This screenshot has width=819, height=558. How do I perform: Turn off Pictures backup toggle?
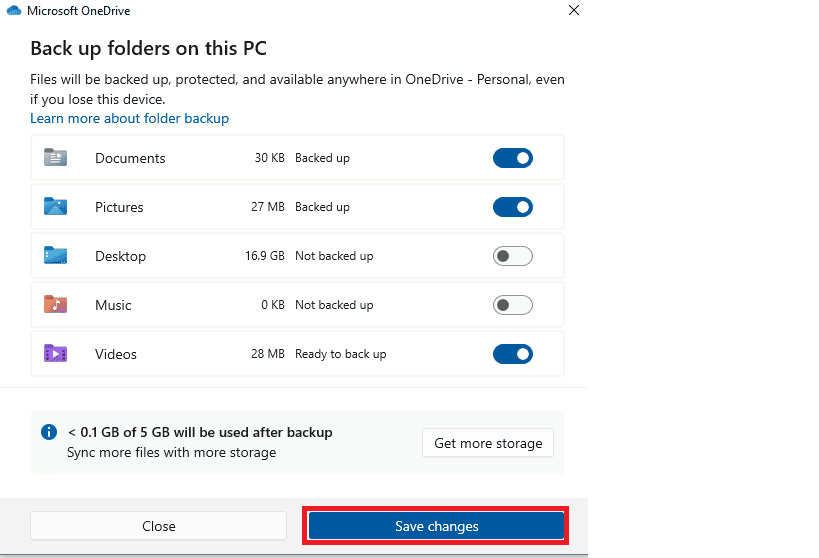coord(513,207)
